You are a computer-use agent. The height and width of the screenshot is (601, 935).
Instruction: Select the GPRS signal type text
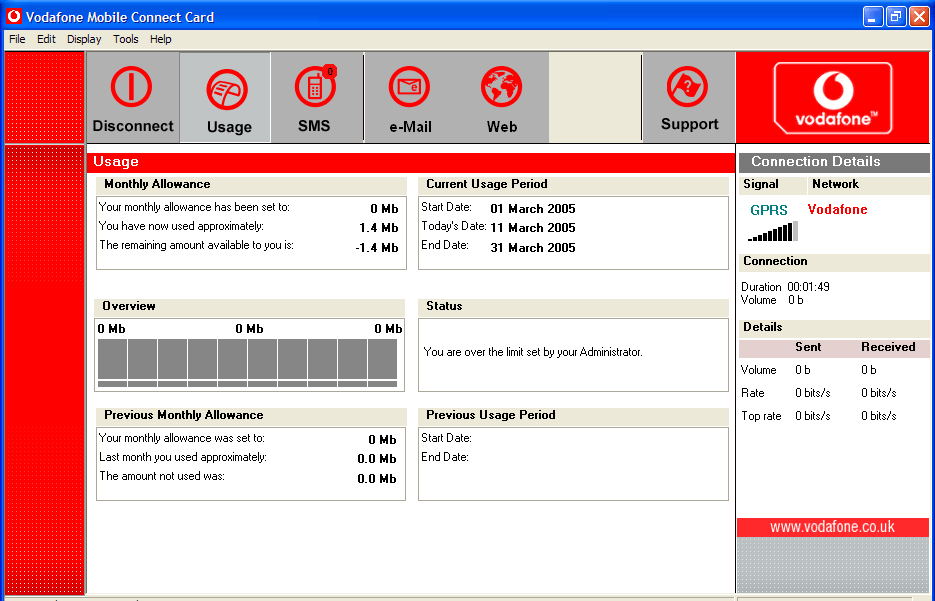tap(769, 210)
